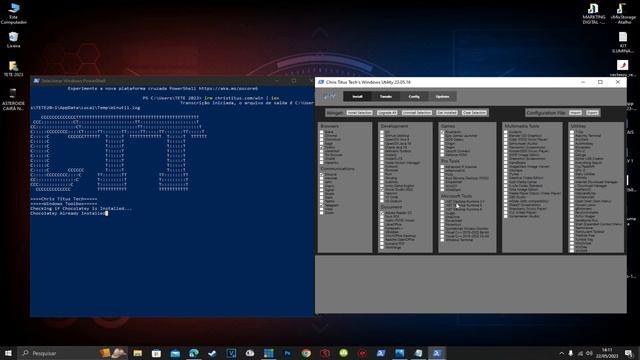Click the Uninstall Selection button
The width and height of the screenshot is (640, 360).
(417, 113)
